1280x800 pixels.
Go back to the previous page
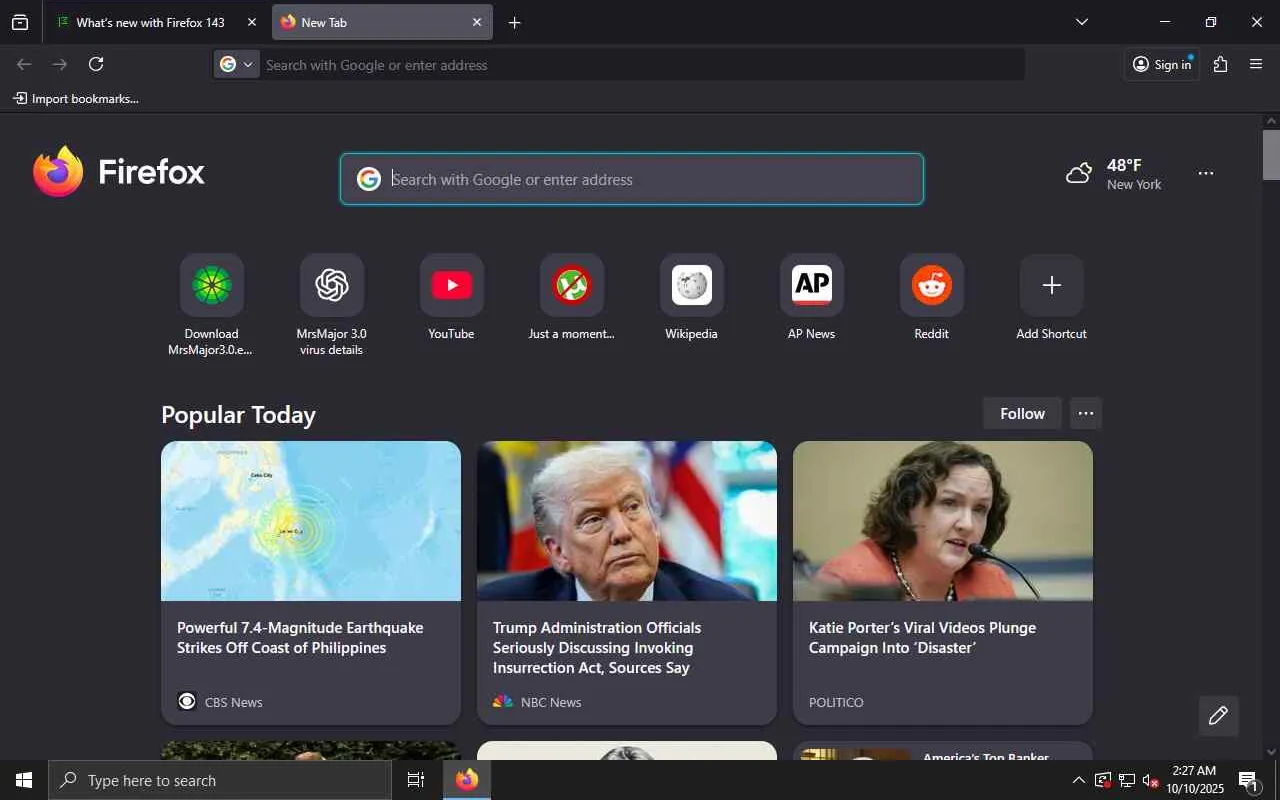point(24,64)
